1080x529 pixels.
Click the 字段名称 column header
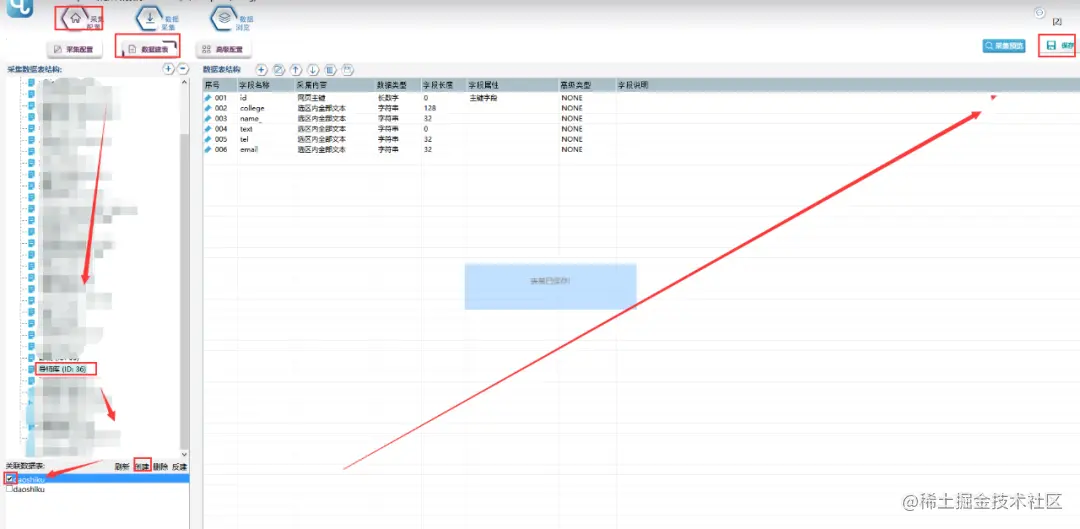click(x=266, y=85)
